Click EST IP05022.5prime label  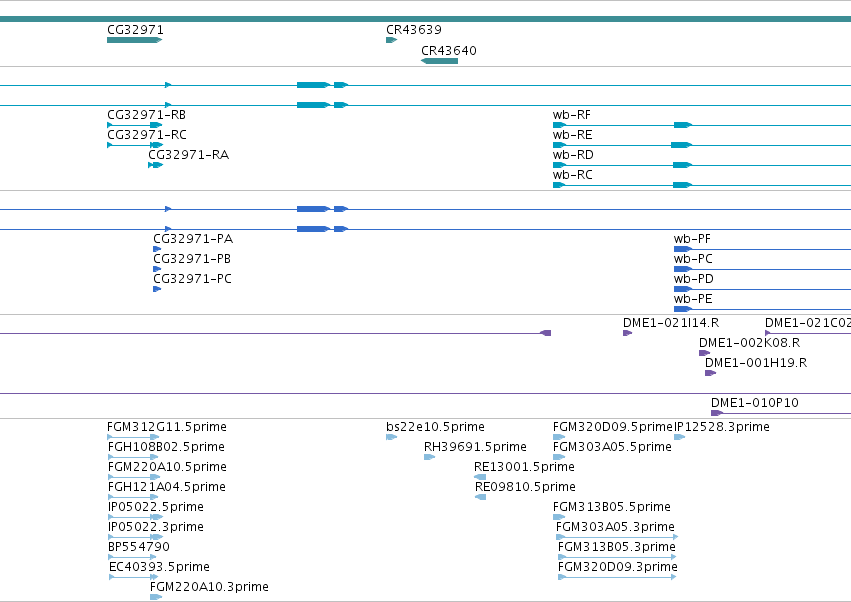pyautogui.click(x=156, y=508)
